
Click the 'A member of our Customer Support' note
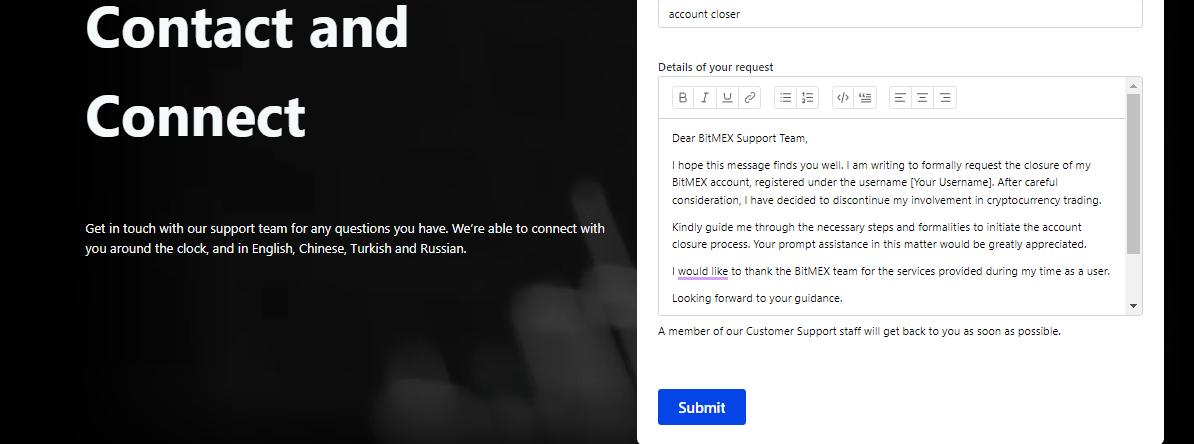pos(859,331)
